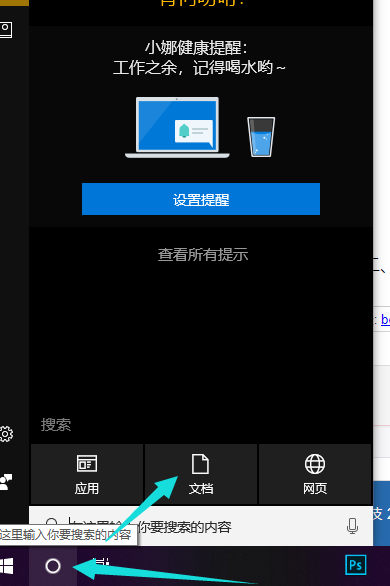
Task: Activate the microphone voice search icon
Action: (x=352, y=526)
